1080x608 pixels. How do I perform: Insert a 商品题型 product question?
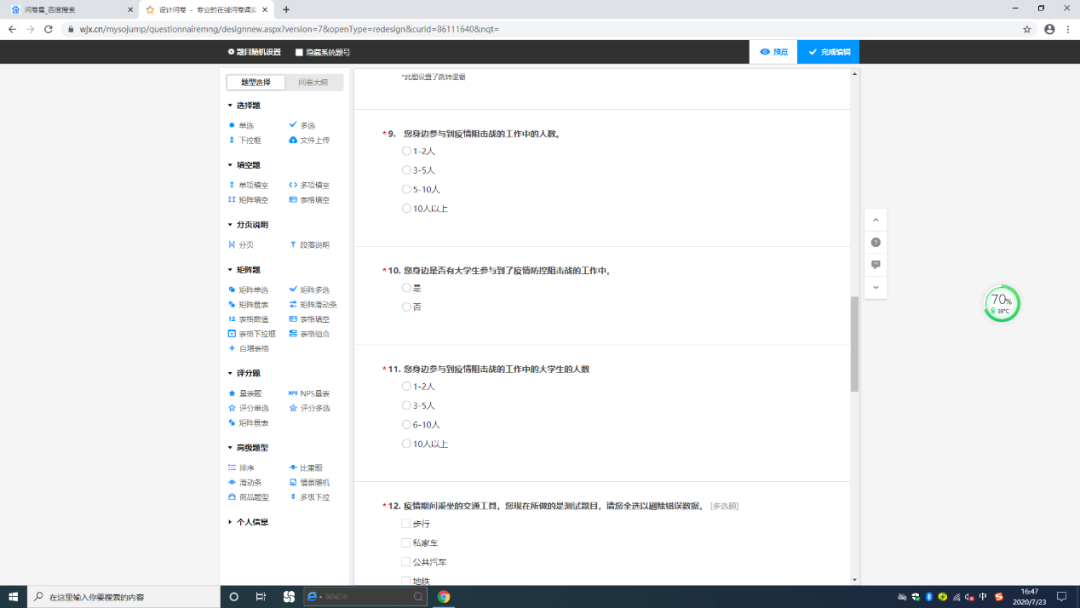(253, 497)
